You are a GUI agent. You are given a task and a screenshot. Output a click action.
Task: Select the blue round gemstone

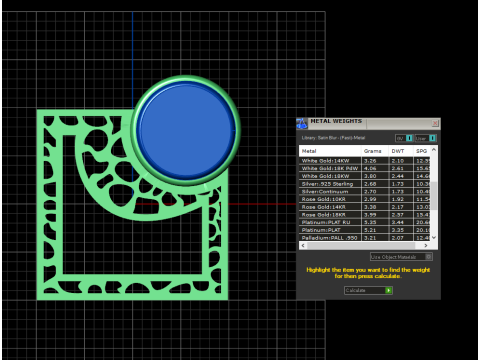point(186,130)
